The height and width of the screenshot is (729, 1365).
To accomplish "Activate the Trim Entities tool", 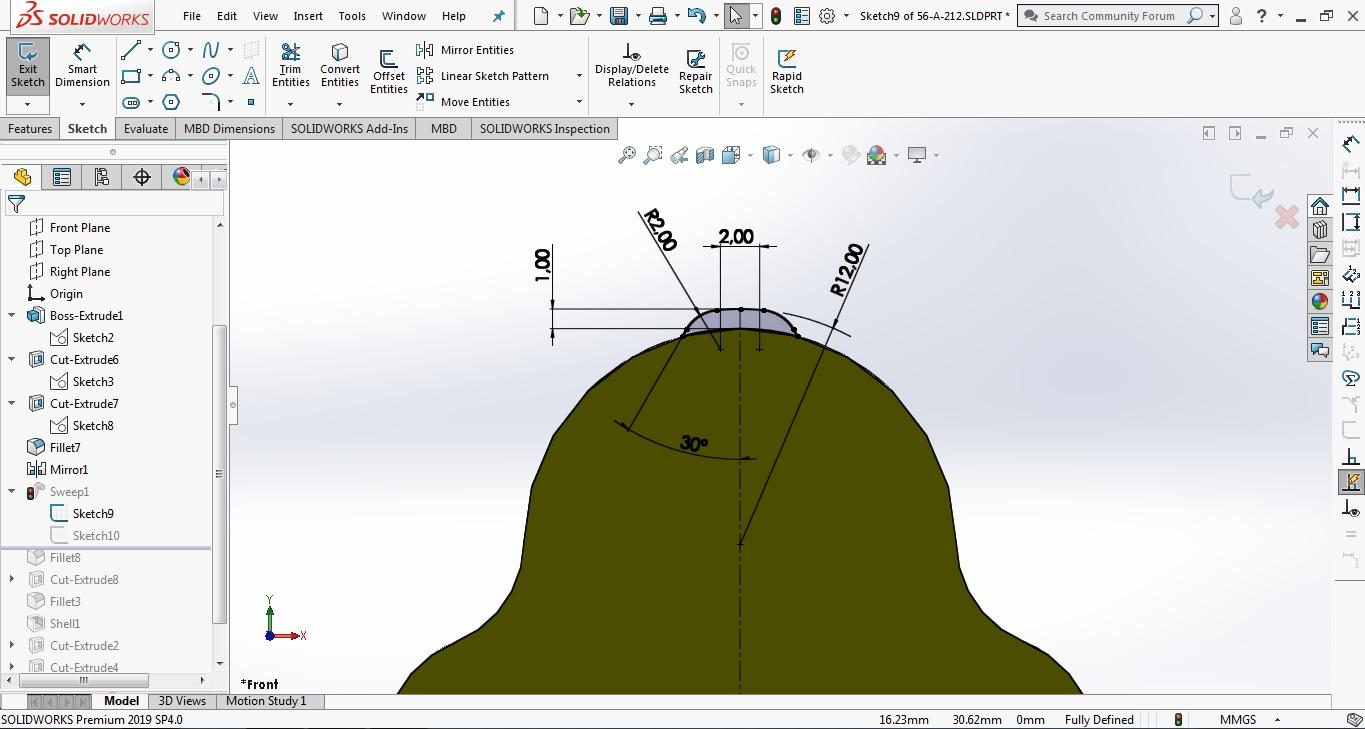I will (x=290, y=66).
